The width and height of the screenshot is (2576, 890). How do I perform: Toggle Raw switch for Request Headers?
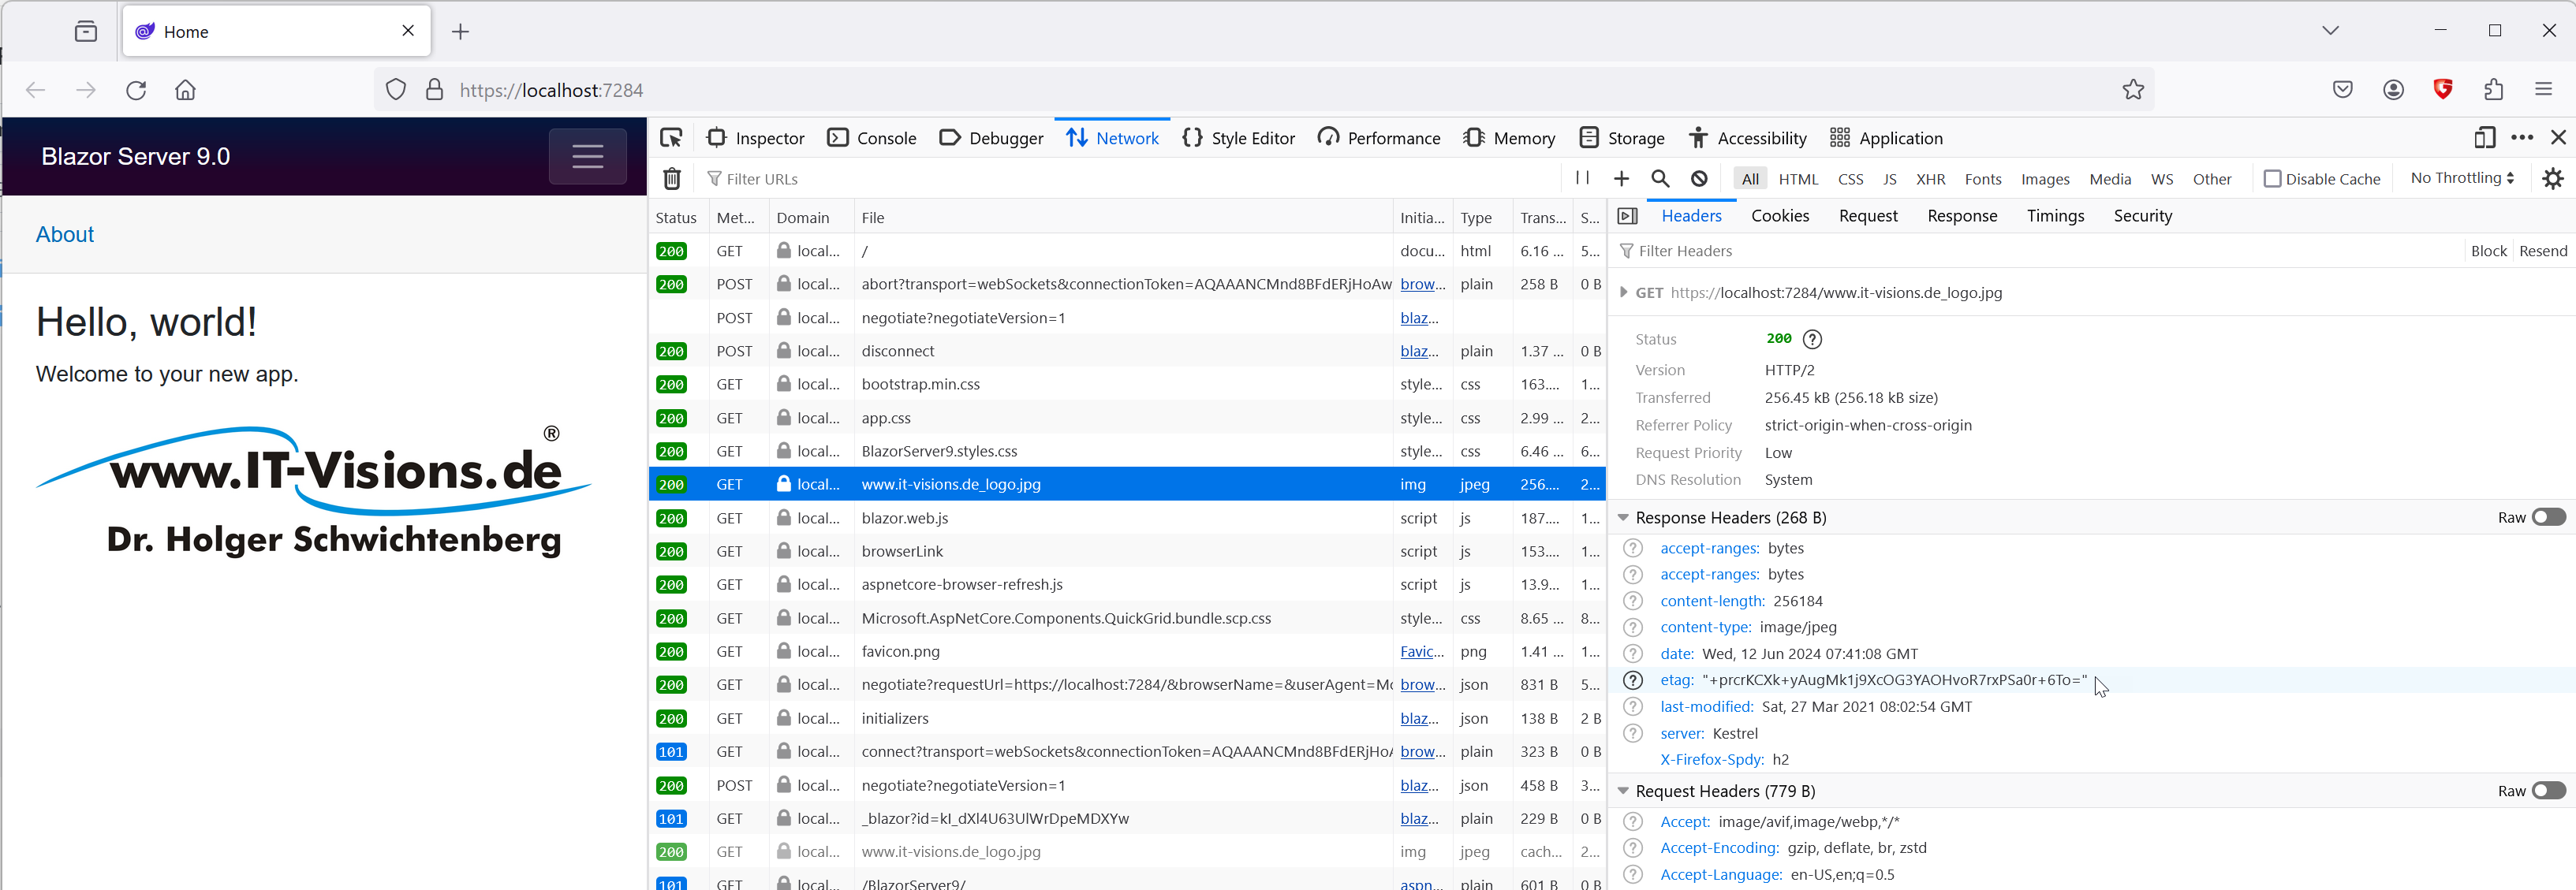[2548, 791]
